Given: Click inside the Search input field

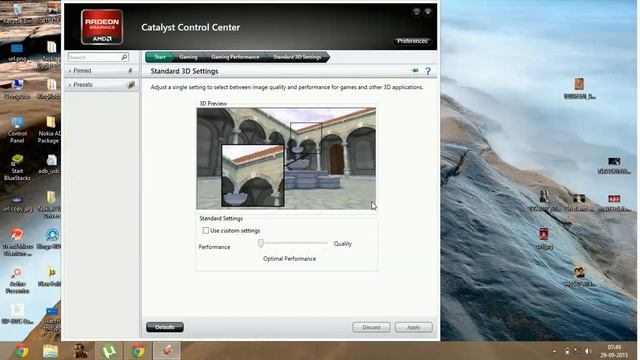Looking at the screenshot, I should pyautogui.click(x=94, y=57).
